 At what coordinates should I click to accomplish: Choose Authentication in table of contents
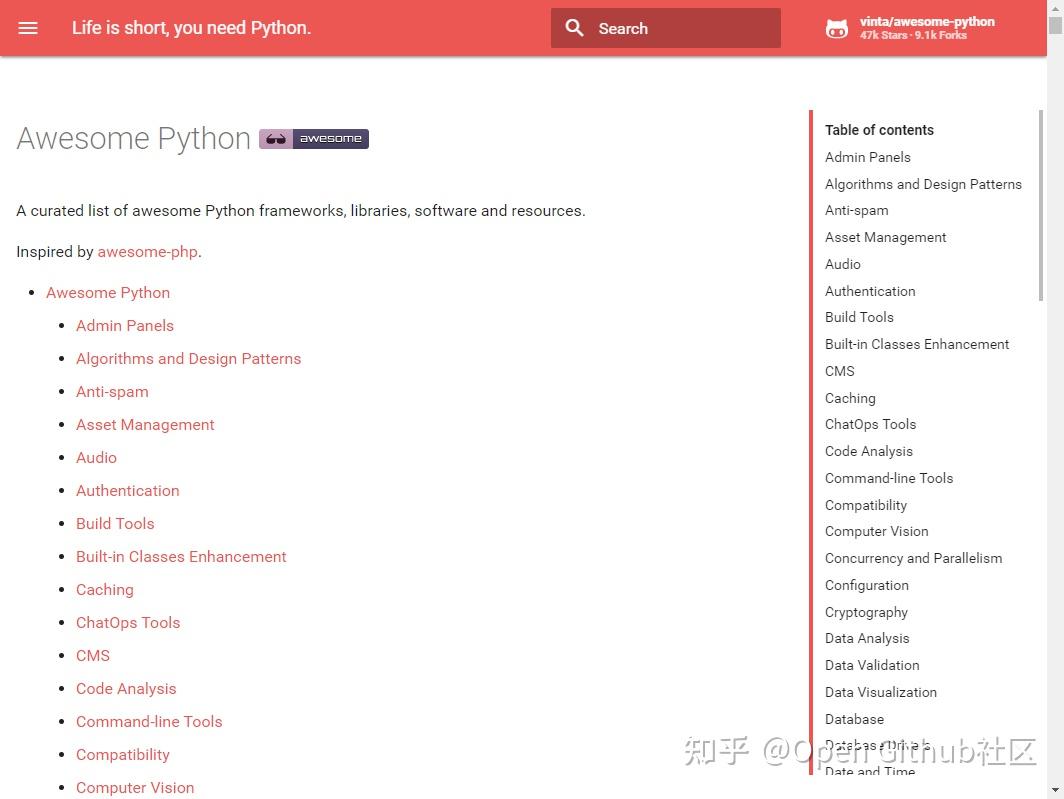point(870,291)
